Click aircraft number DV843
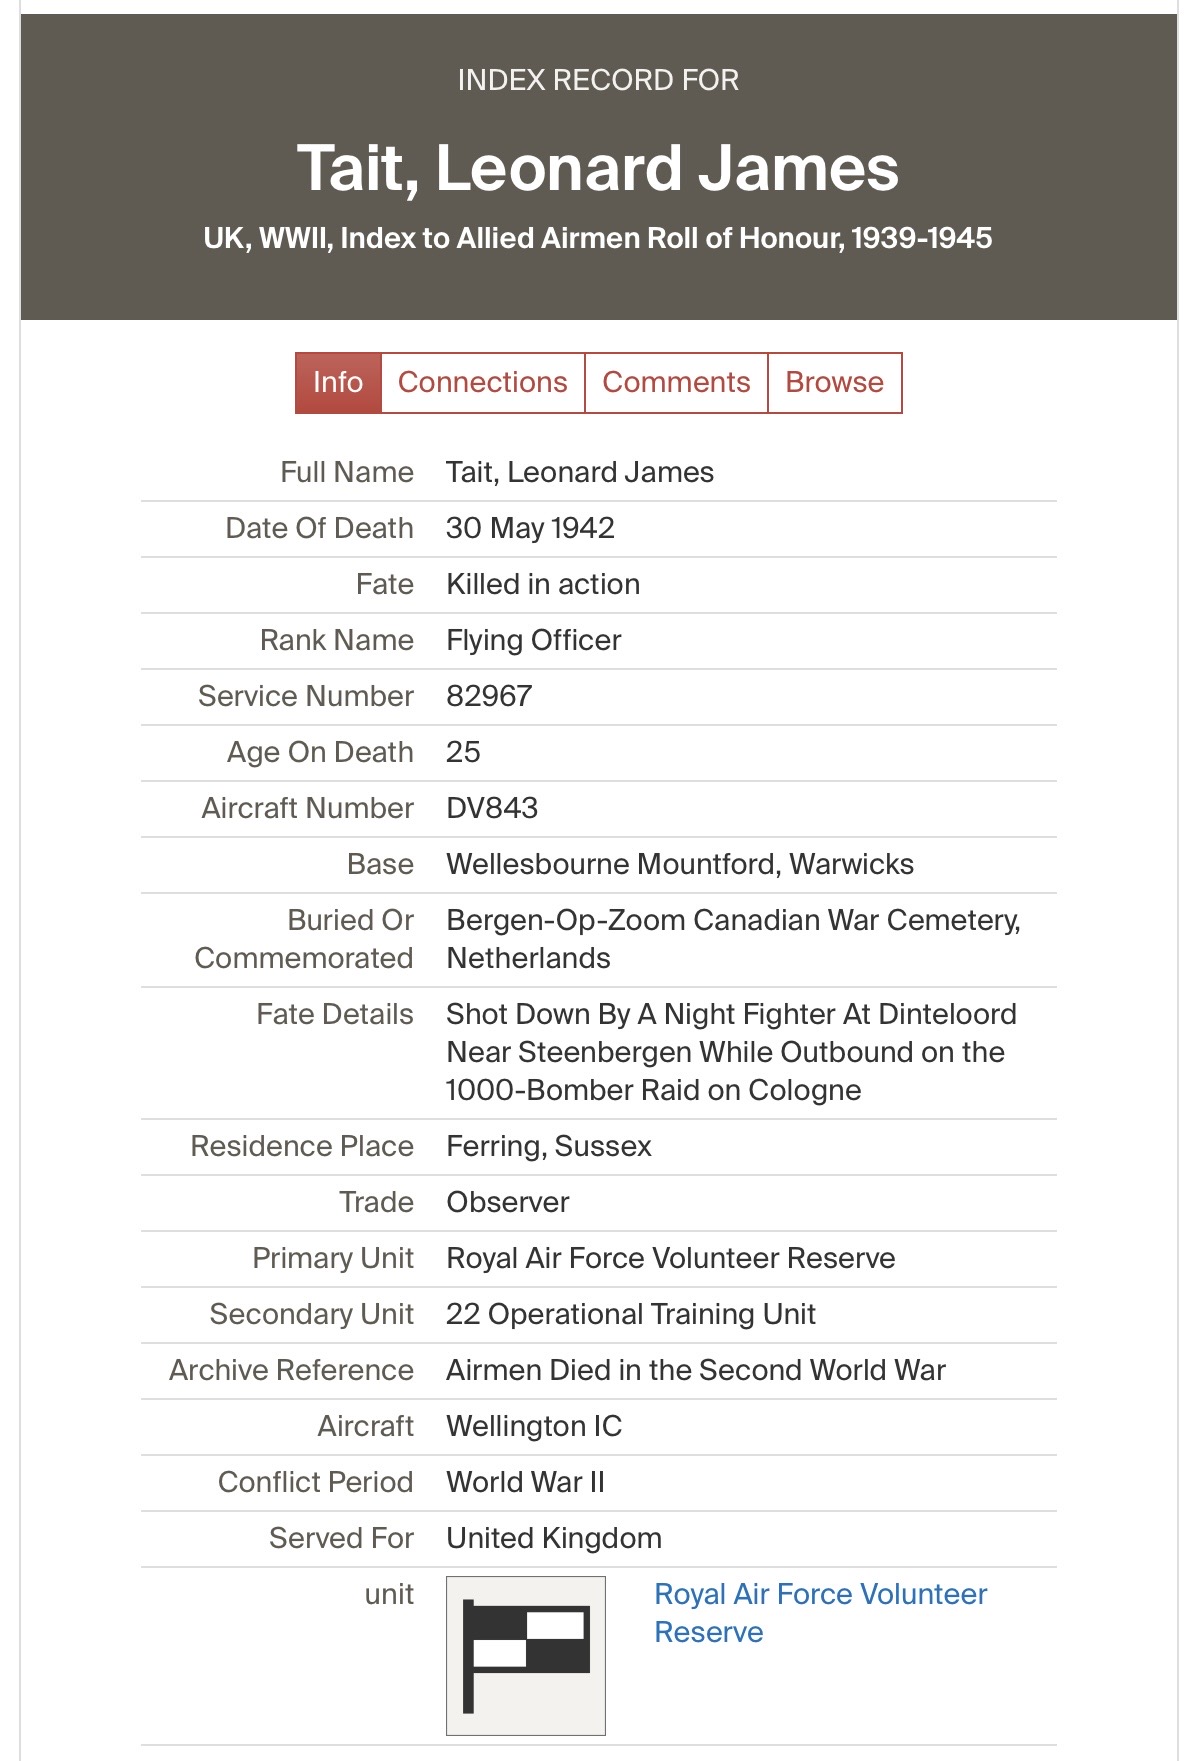This screenshot has width=1187, height=1761. [492, 808]
